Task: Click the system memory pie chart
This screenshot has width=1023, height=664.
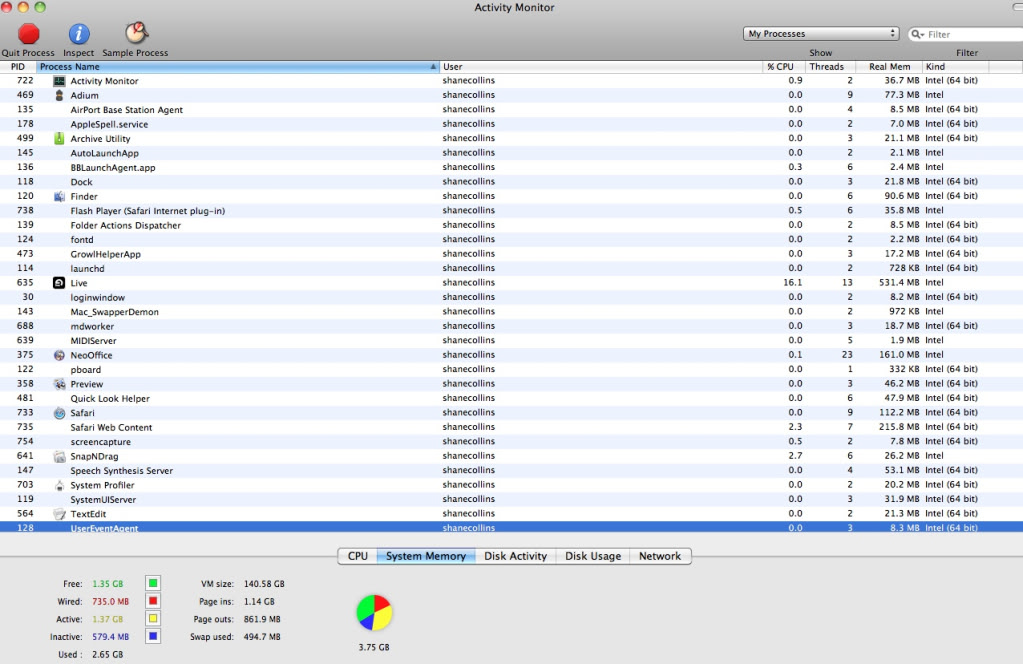Action: click(374, 612)
